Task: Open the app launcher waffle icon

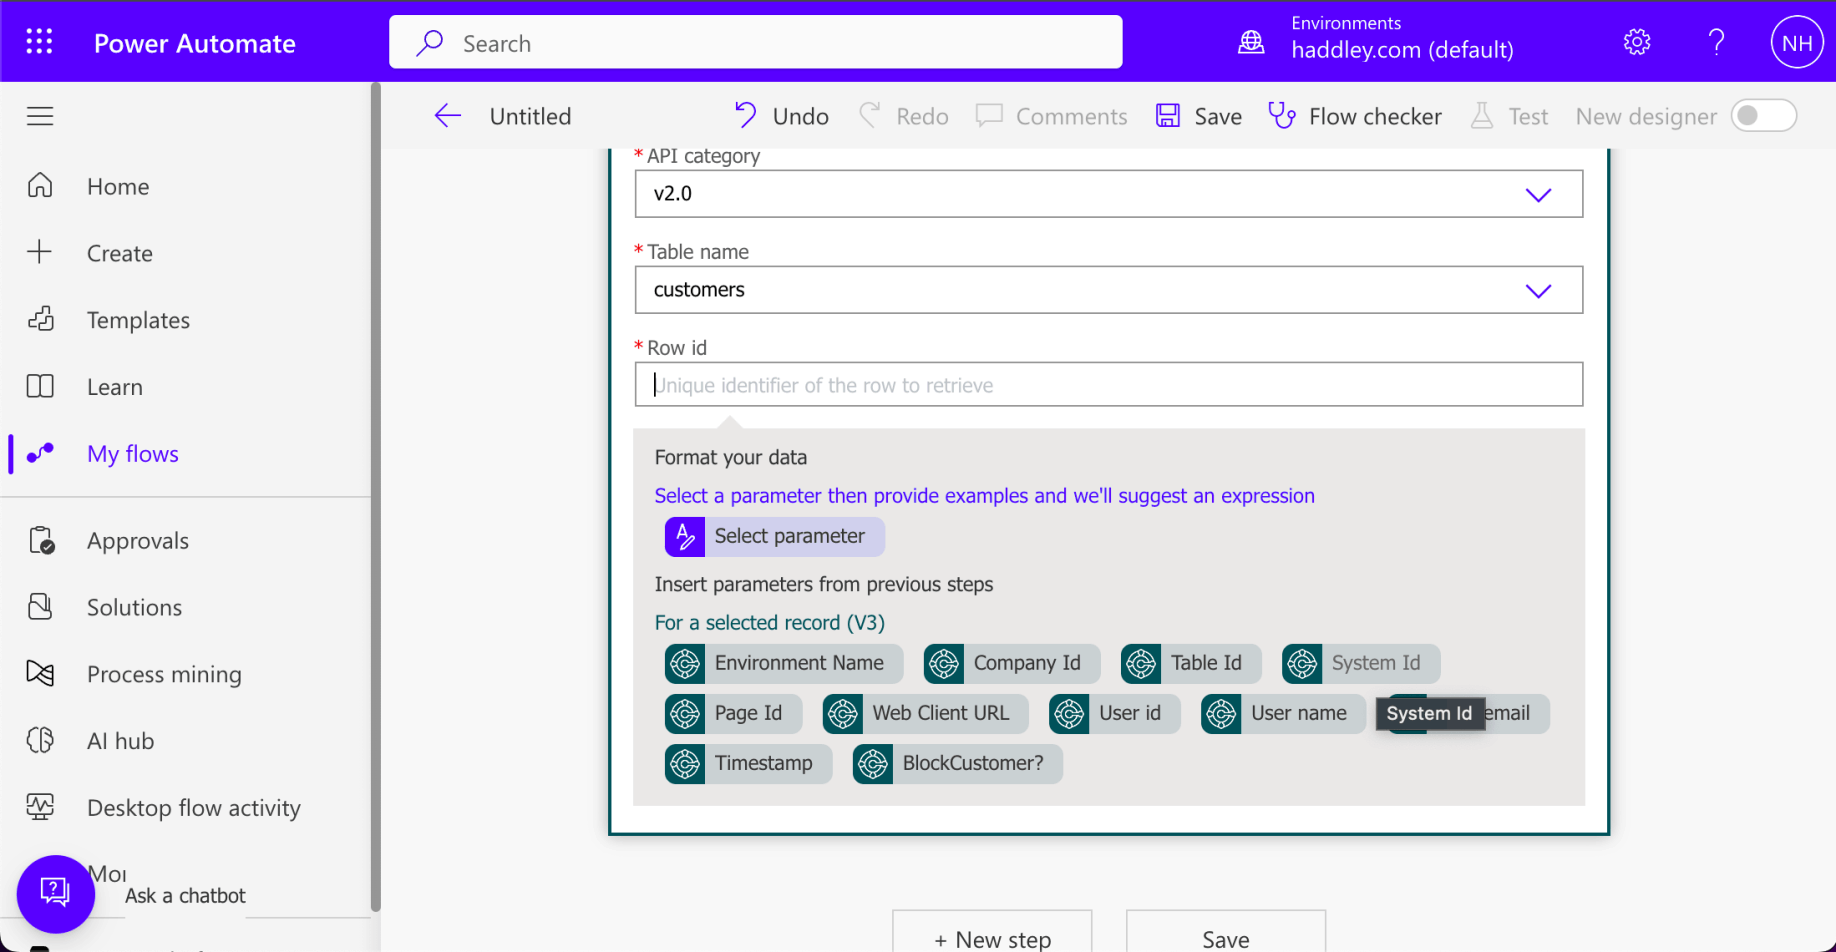Action: (40, 42)
